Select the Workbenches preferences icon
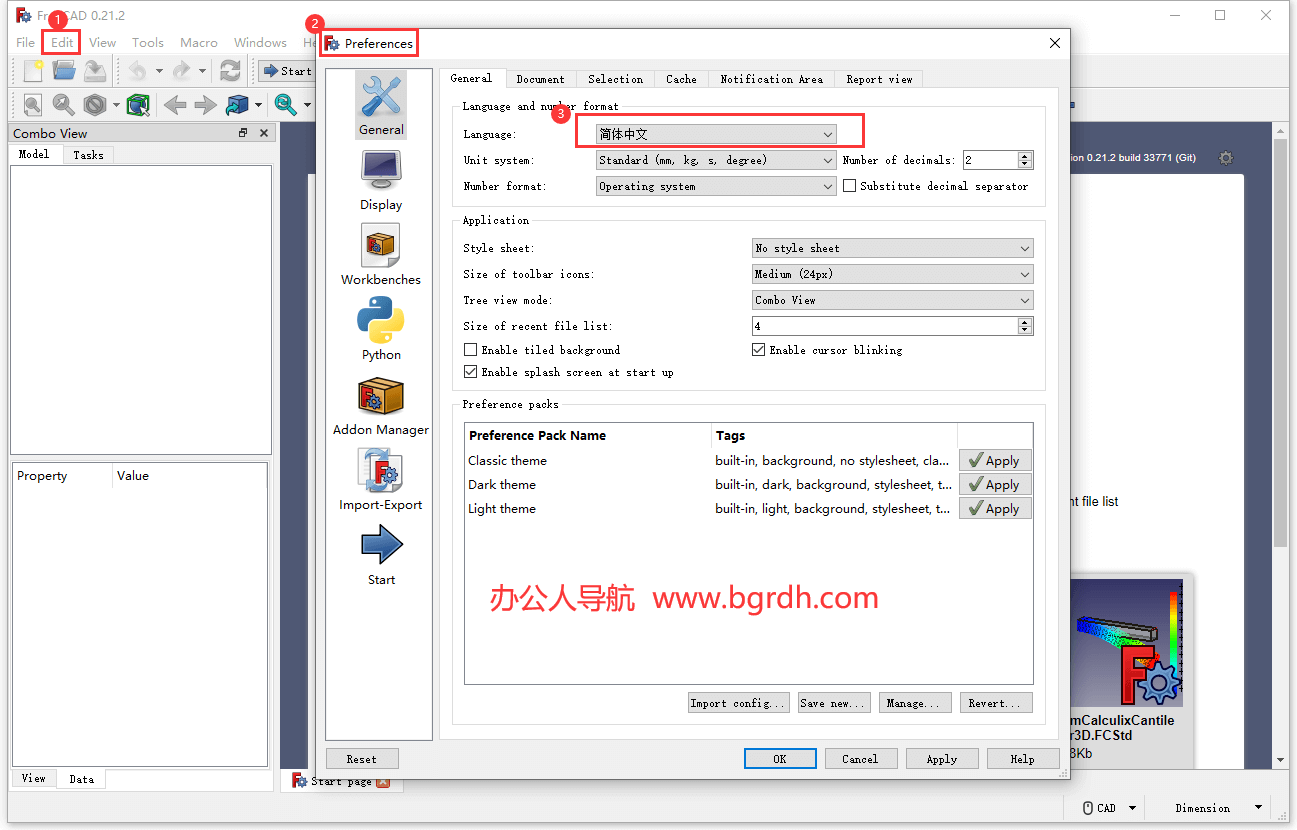This screenshot has width=1297, height=830. [381, 254]
